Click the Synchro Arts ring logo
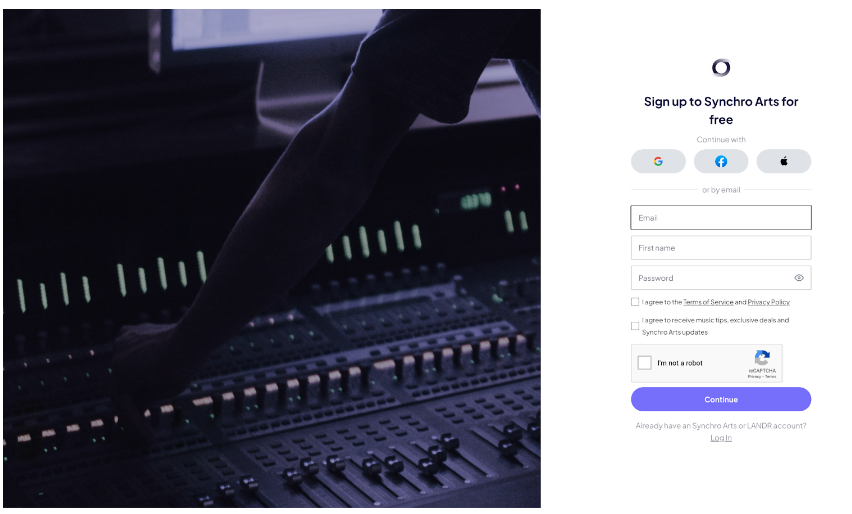This screenshot has height=514, width=852. pos(721,67)
